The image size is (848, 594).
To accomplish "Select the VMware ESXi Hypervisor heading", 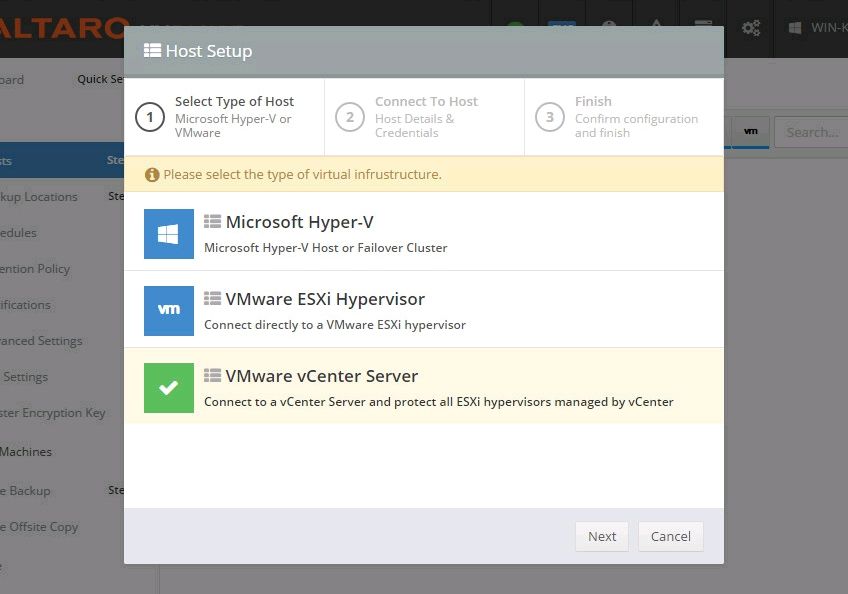I will pyautogui.click(x=325, y=299).
